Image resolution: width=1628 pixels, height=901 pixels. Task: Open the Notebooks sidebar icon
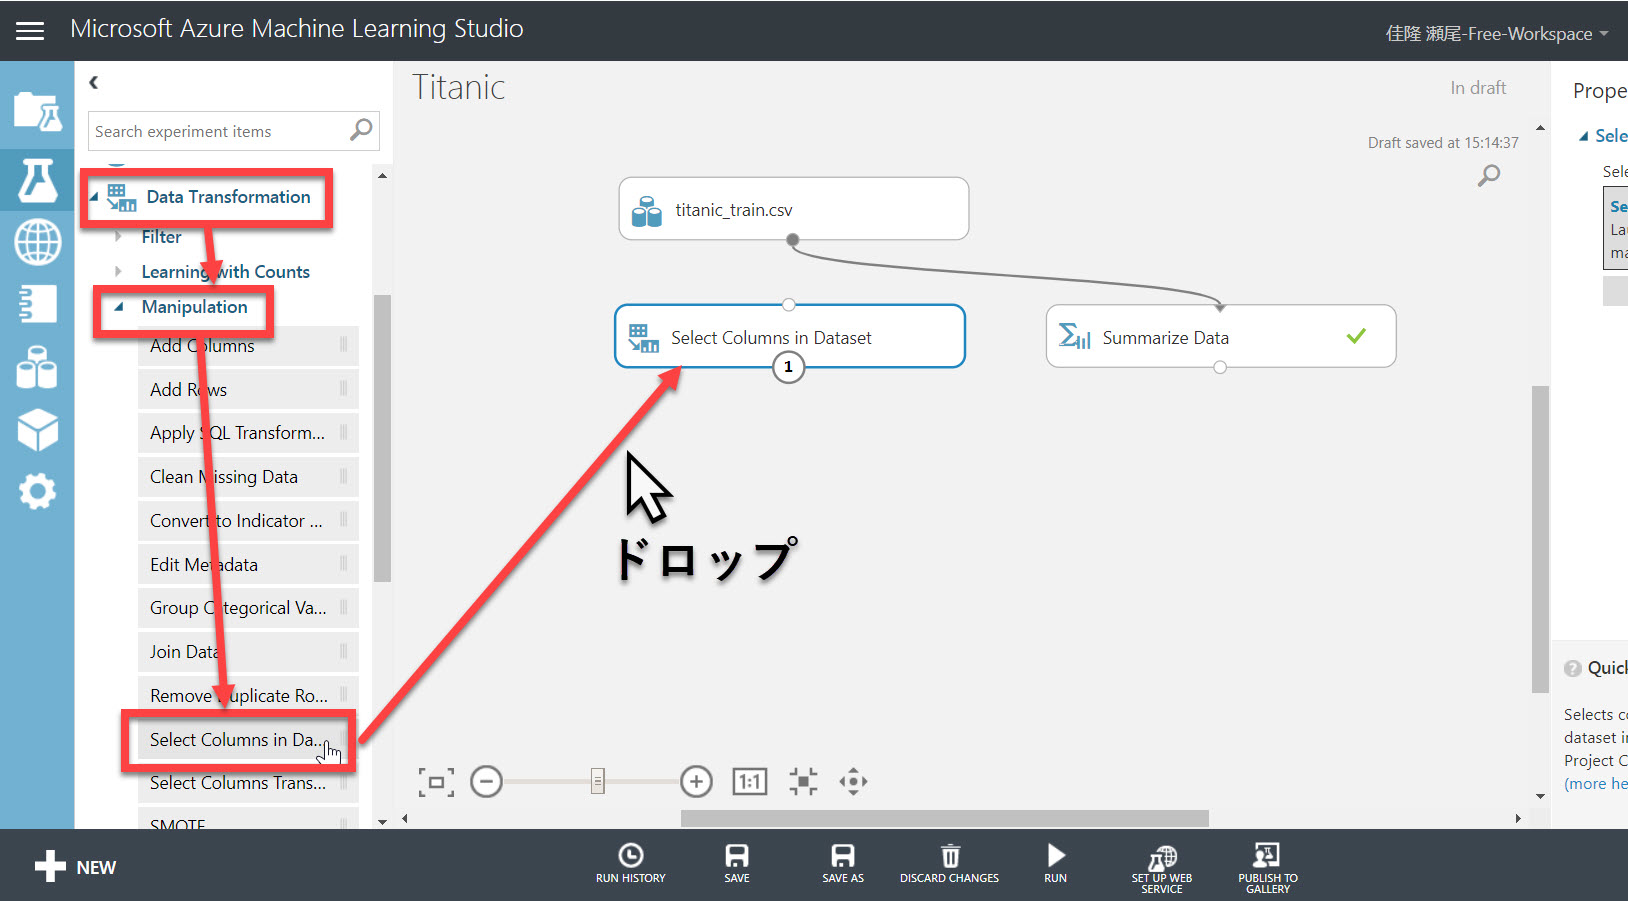pyautogui.click(x=37, y=304)
